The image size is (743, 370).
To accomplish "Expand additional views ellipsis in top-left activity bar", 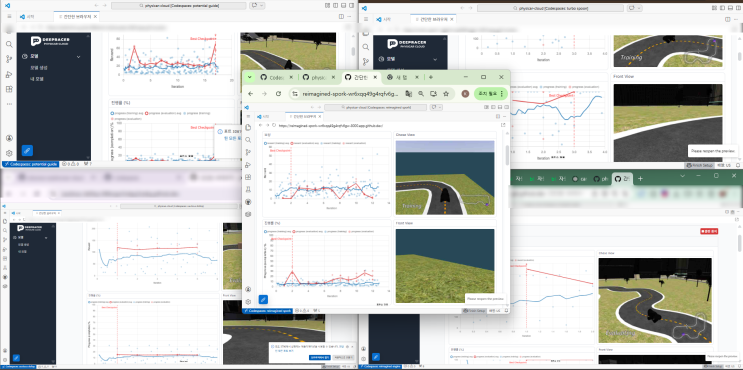I will (9, 104).
